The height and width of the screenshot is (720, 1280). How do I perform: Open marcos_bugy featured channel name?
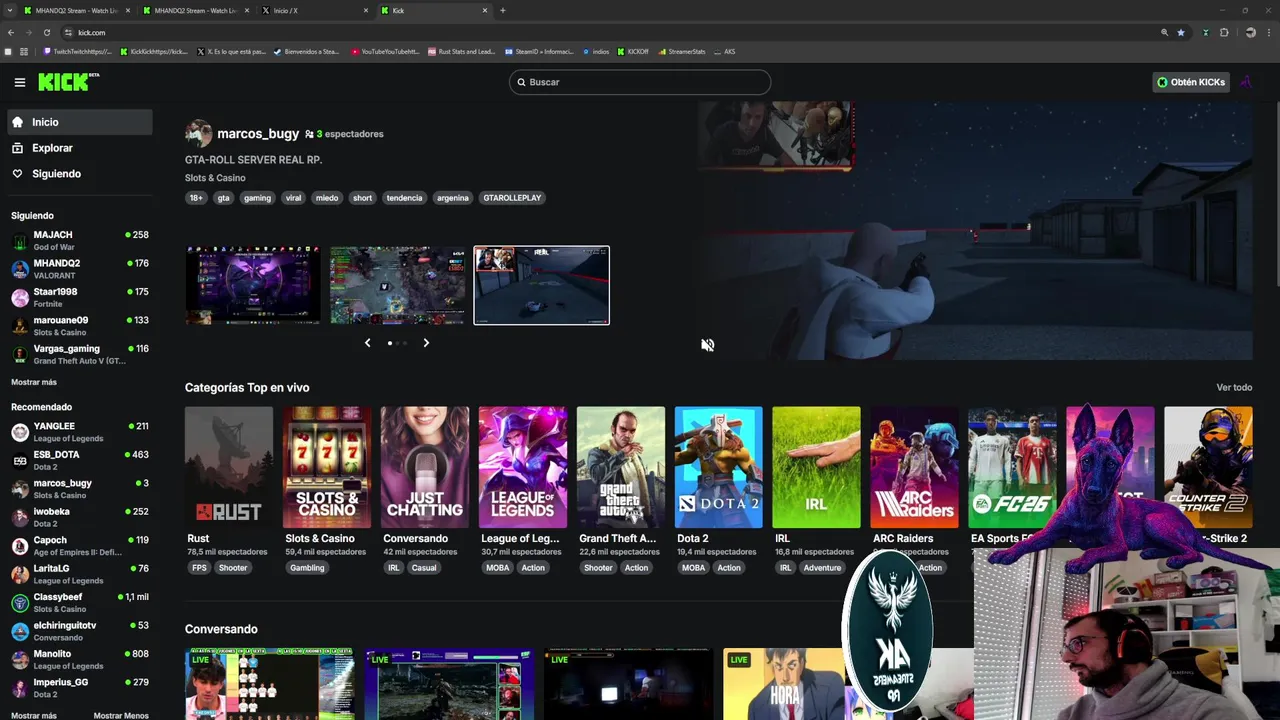coord(258,133)
